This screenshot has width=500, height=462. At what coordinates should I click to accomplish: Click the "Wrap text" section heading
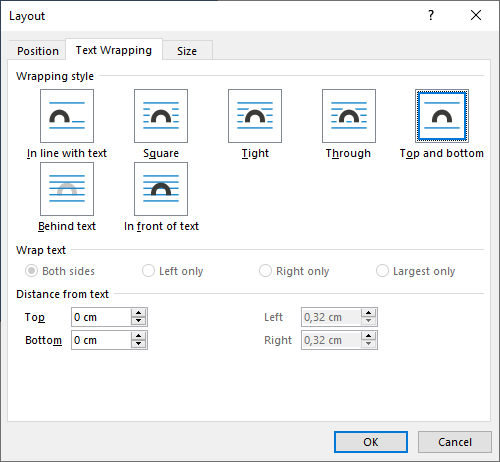coord(41,250)
